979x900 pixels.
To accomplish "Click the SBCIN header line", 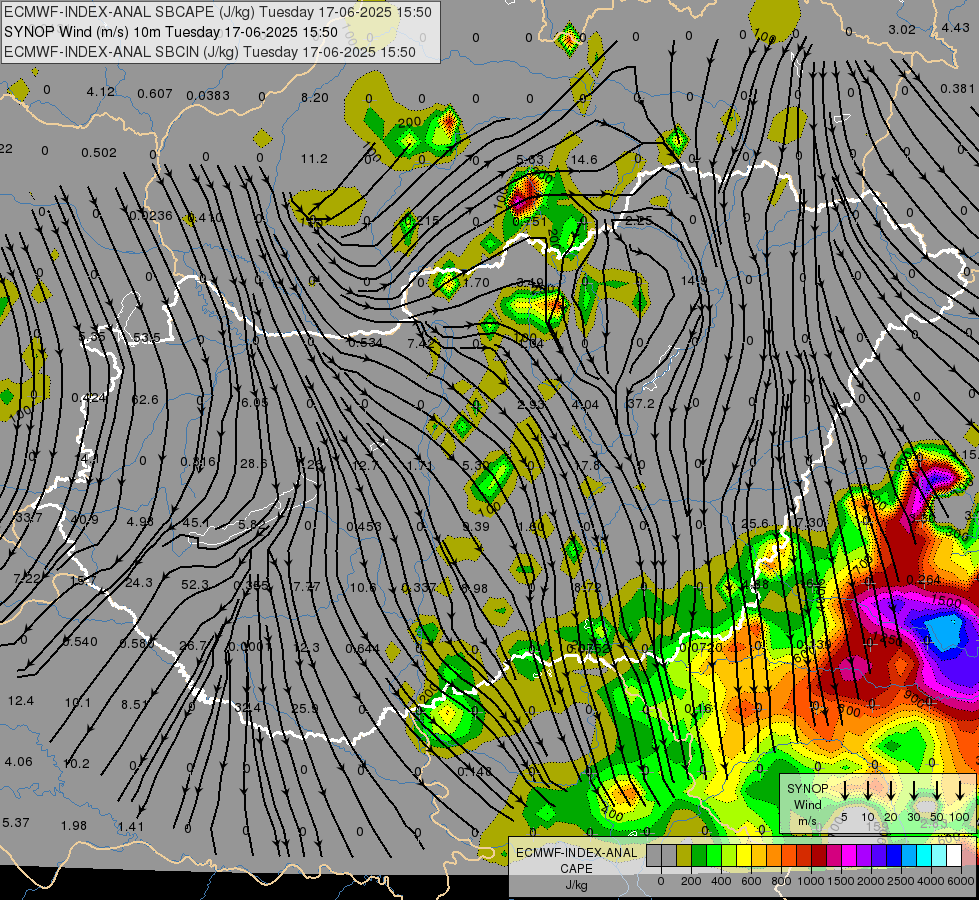I will (x=210, y=52).
